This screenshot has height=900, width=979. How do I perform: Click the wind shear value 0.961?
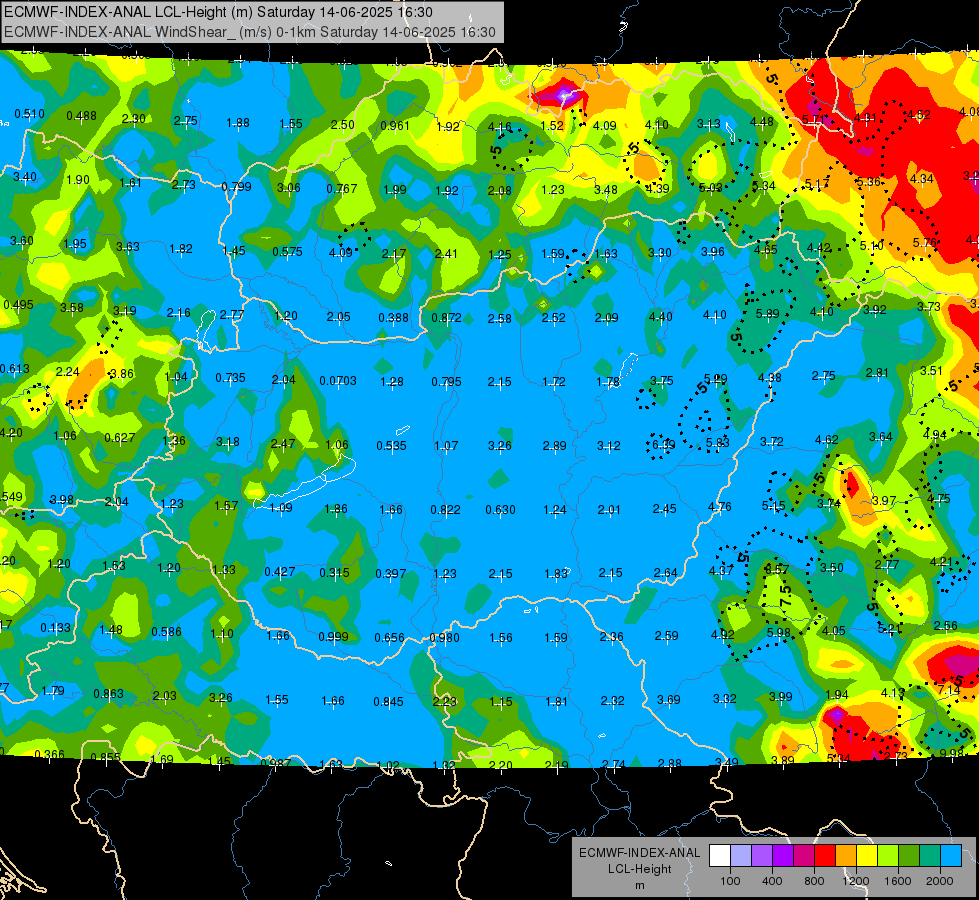pos(395,126)
